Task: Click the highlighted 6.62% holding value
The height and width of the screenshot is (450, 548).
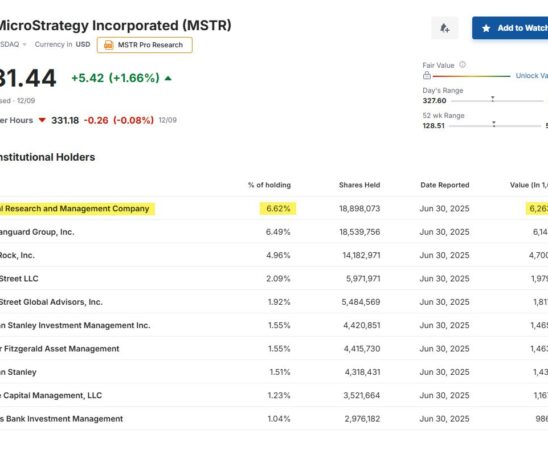Action: click(278, 209)
